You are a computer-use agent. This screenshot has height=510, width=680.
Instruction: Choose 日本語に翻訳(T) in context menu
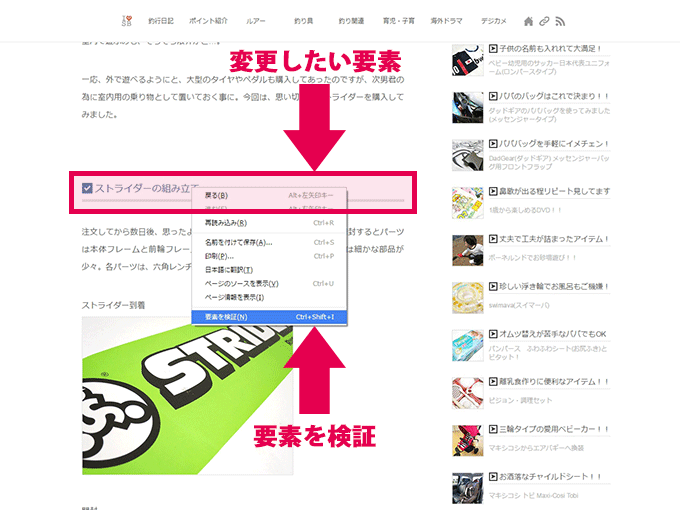point(269,270)
